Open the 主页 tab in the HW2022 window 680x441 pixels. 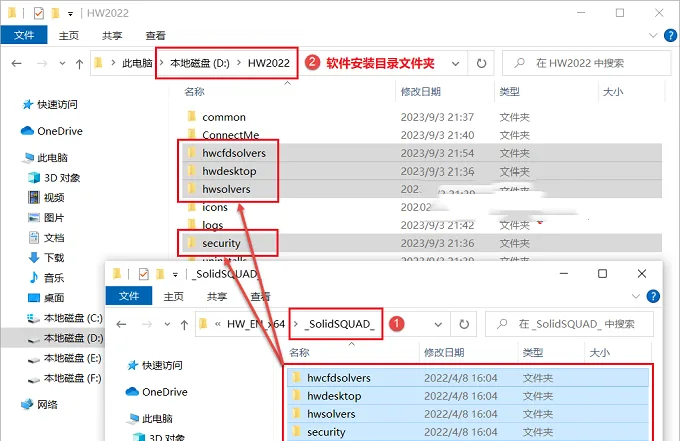(x=69, y=36)
